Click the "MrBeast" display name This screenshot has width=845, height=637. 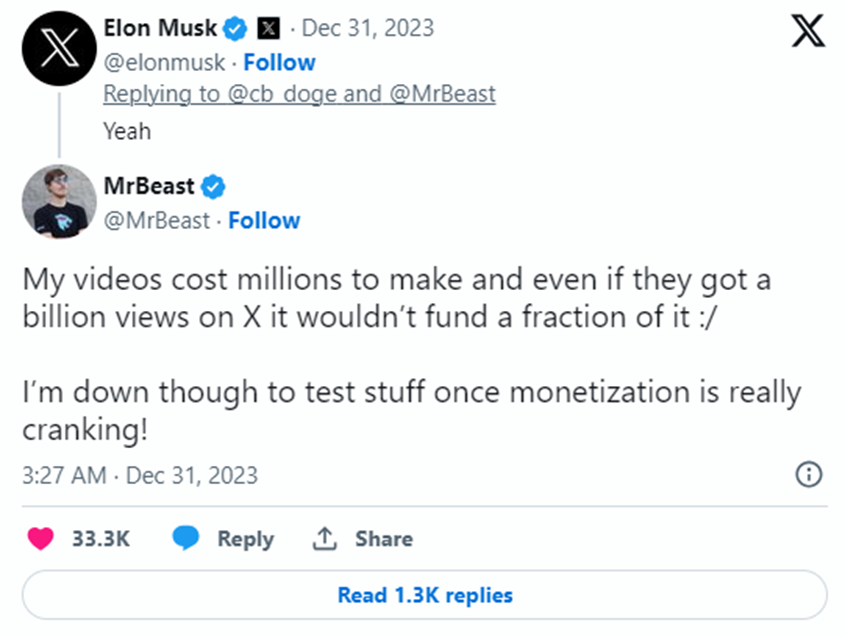point(149,186)
